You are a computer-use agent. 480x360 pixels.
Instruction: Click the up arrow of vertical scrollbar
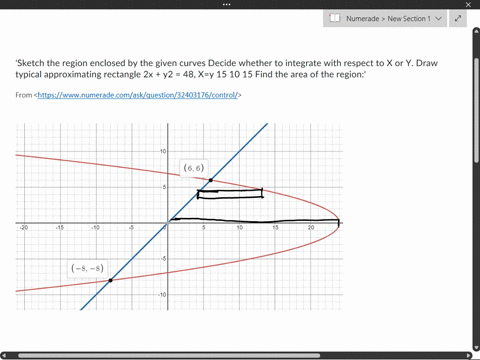tap(476, 31)
